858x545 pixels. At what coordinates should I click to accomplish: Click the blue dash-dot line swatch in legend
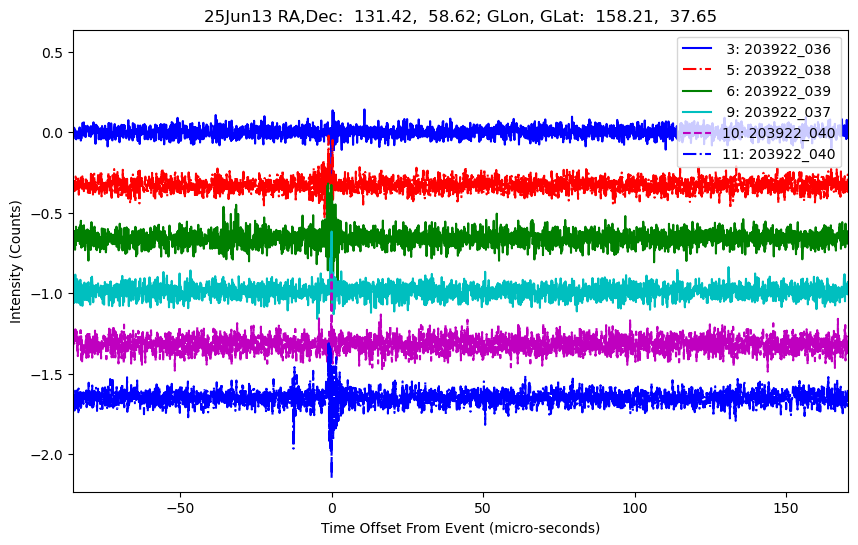click(x=697, y=153)
